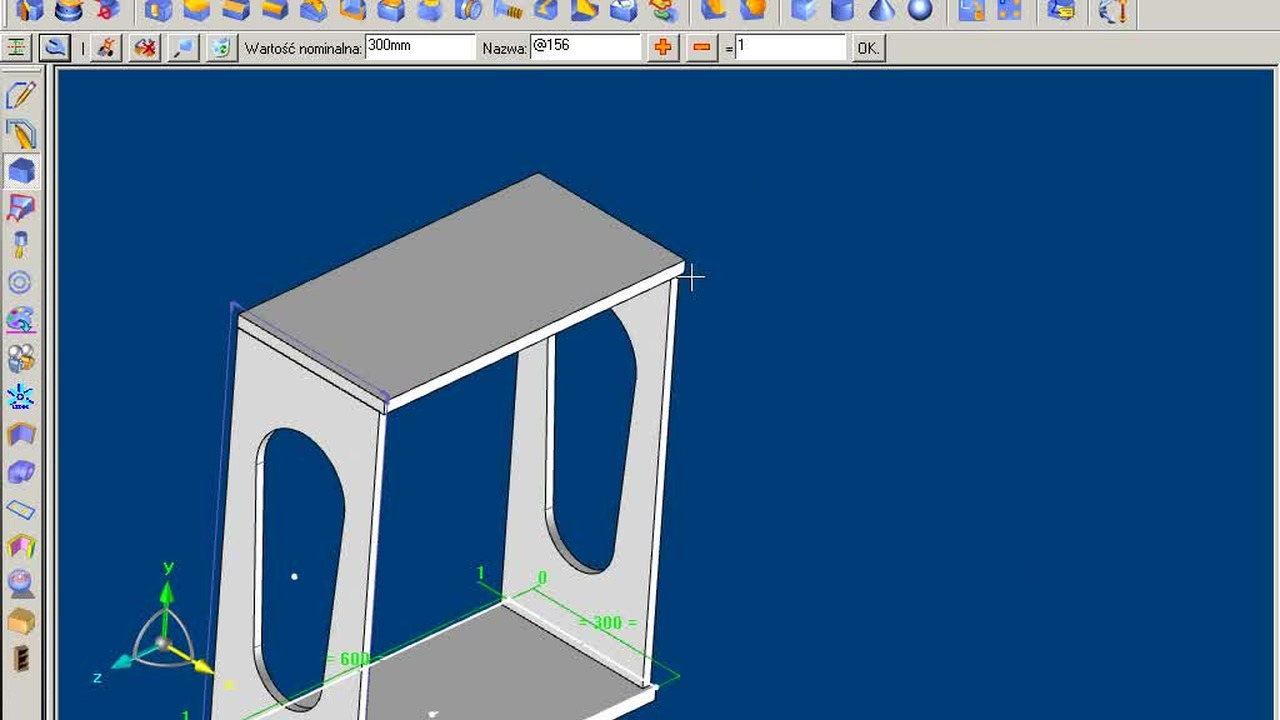Click the green dimension icon in options bar
The image size is (1280, 720).
[x=16, y=47]
